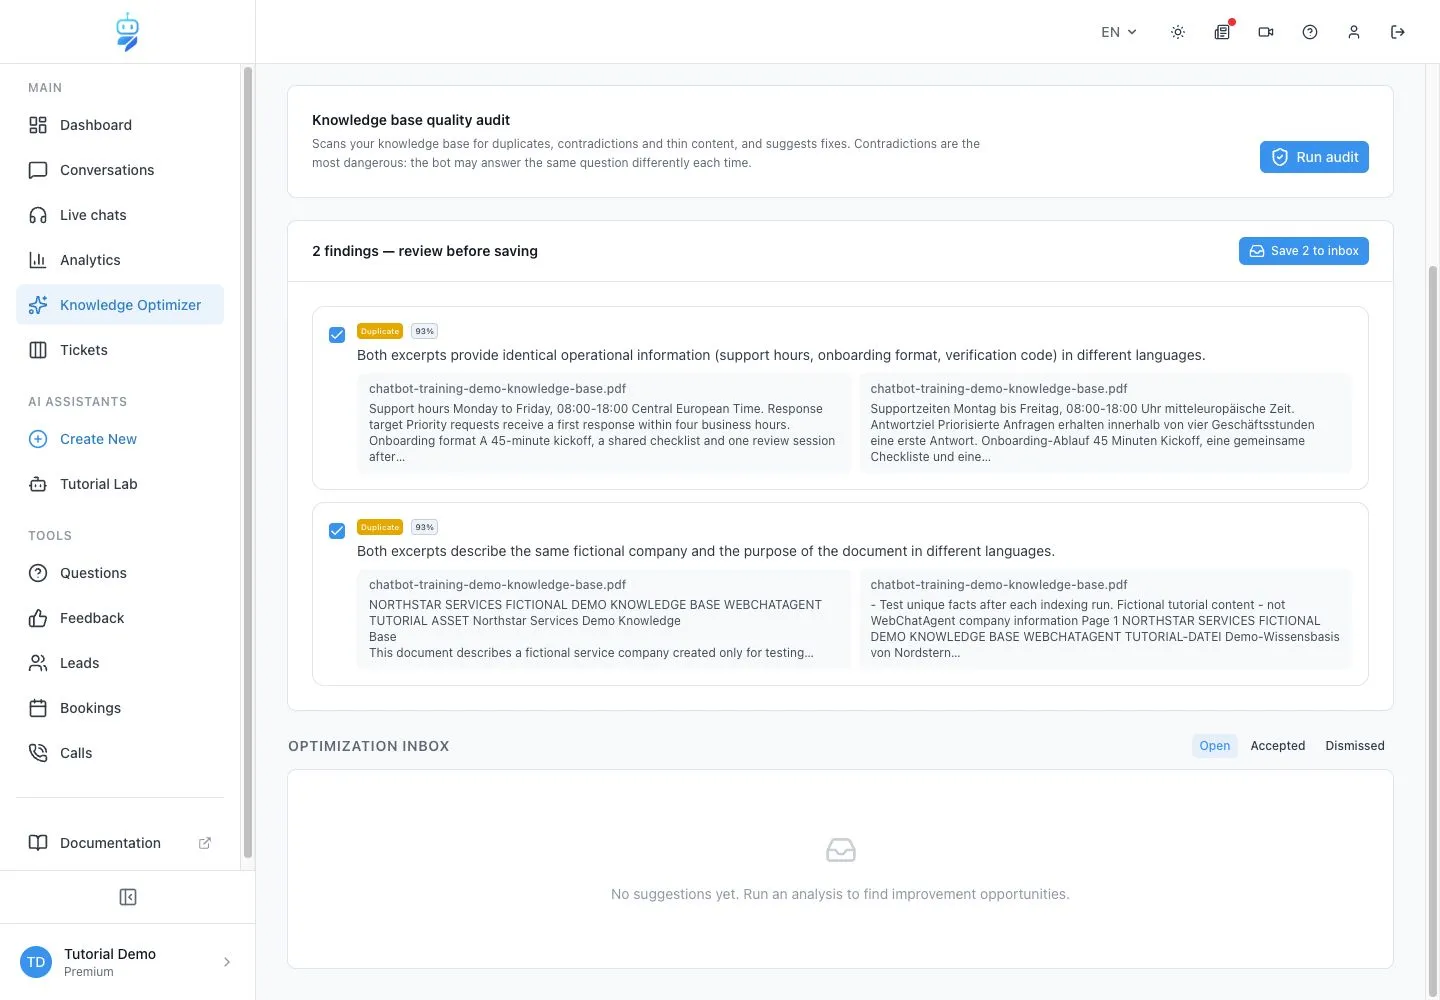Screen dimensions: 1440x1000
Task: Click Duplicate badge on support hours finding
Action: click(x=380, y=331)
